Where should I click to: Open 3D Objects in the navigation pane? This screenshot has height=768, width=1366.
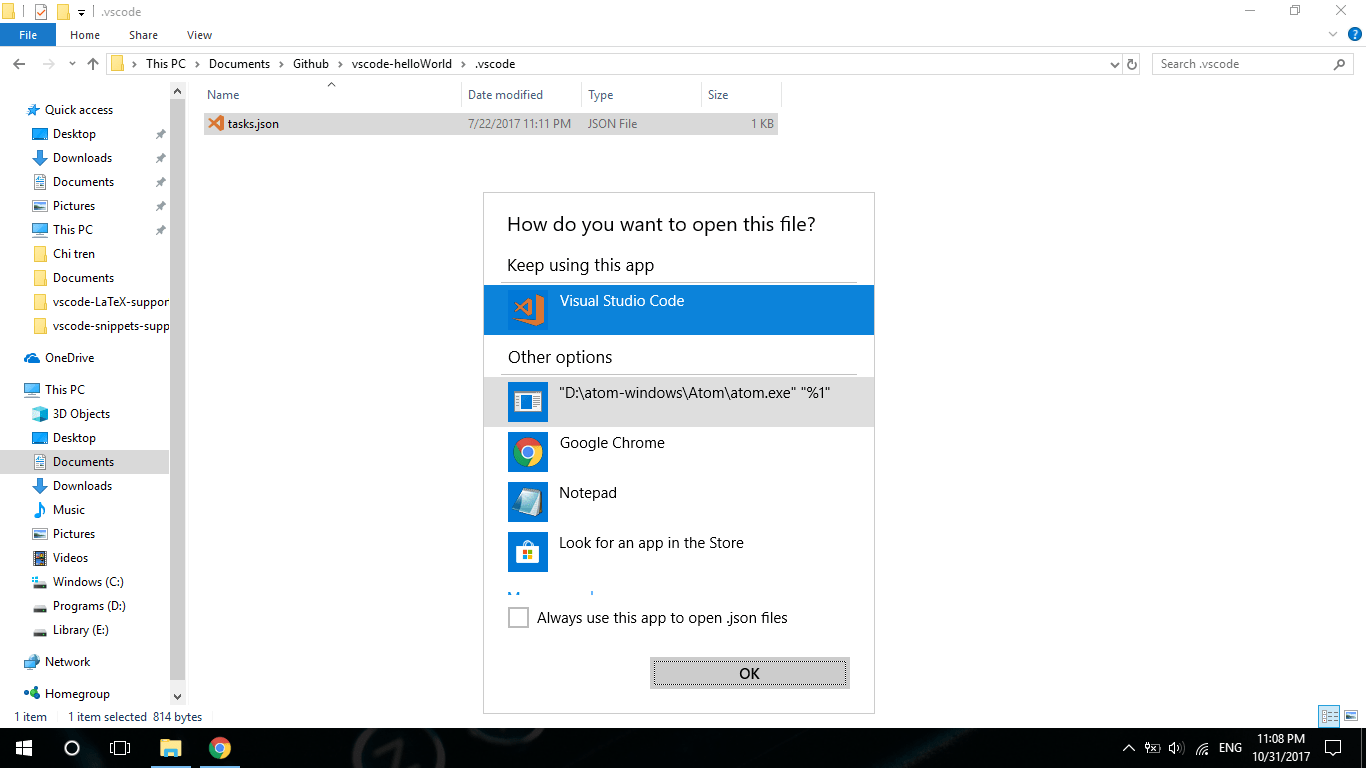(x=81, y=414)
